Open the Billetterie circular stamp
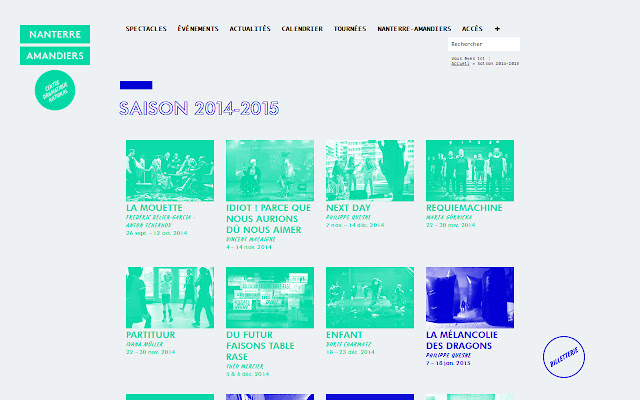This screenshot has height=400, width=640. pyautogui.click(x=564, y=357)
